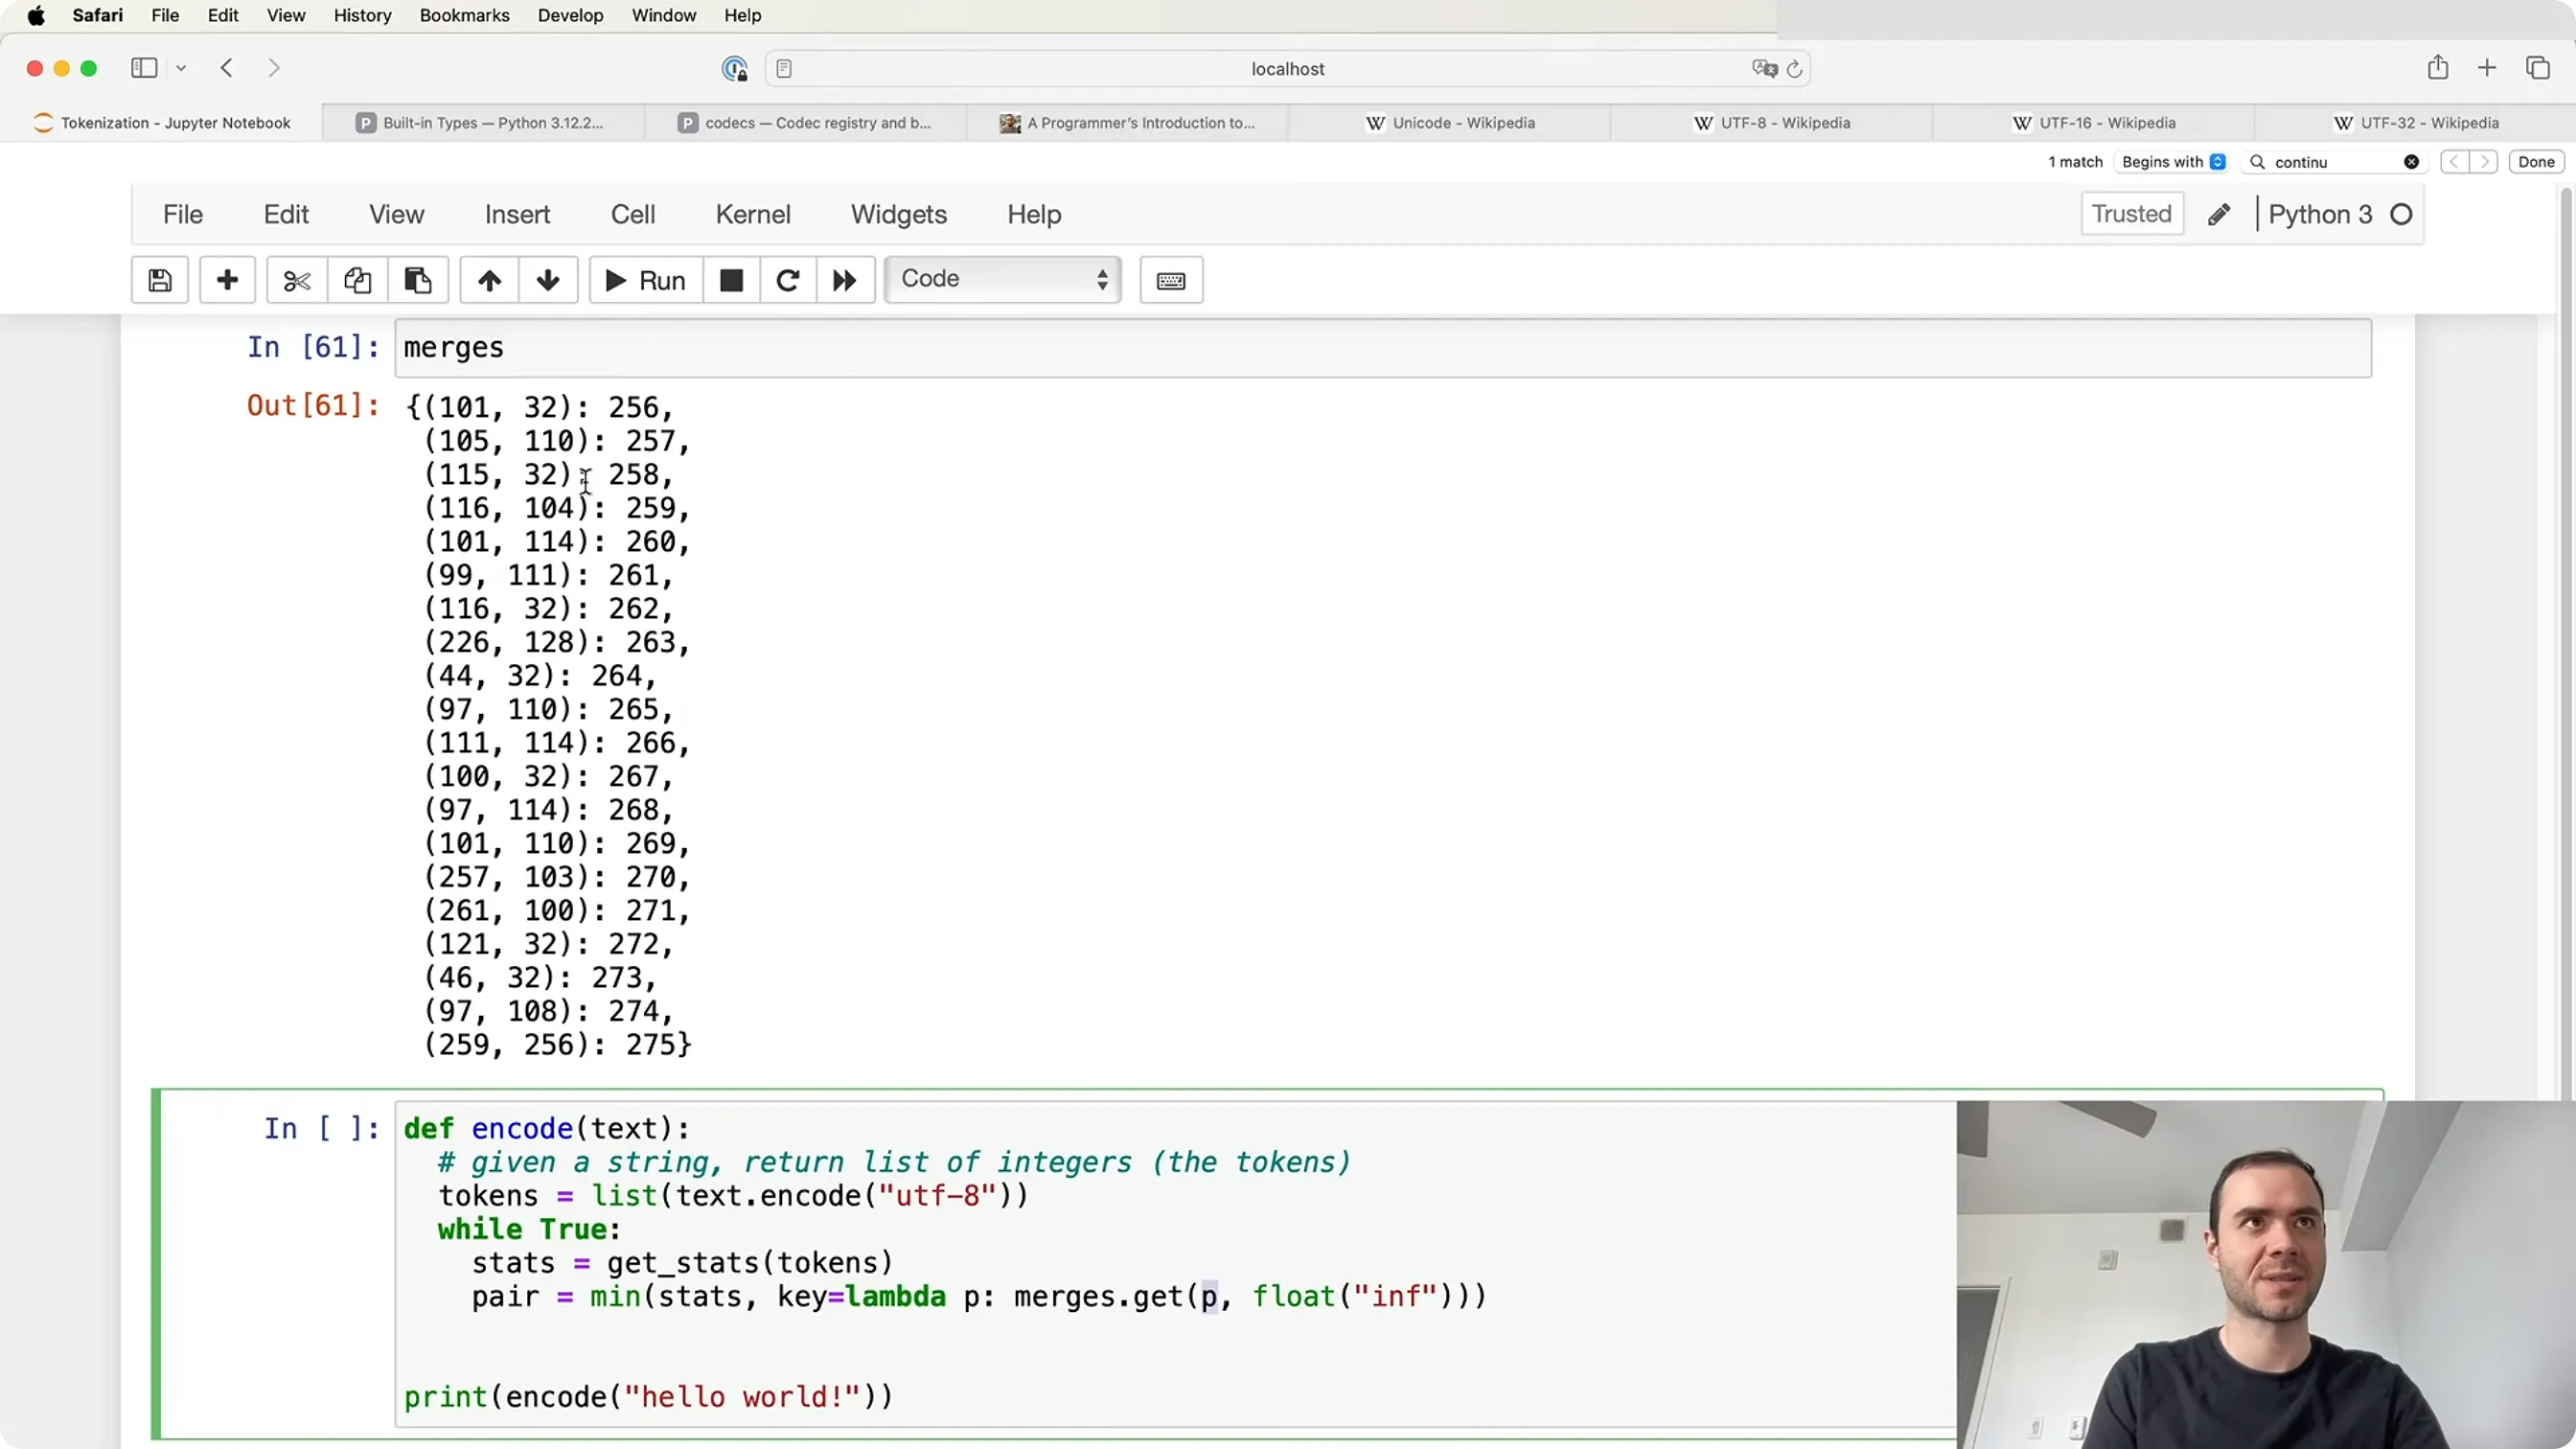Screen dimensions: 2576x1449
Task: Move selected cell up arrow
Action: (x=489, y=280)
